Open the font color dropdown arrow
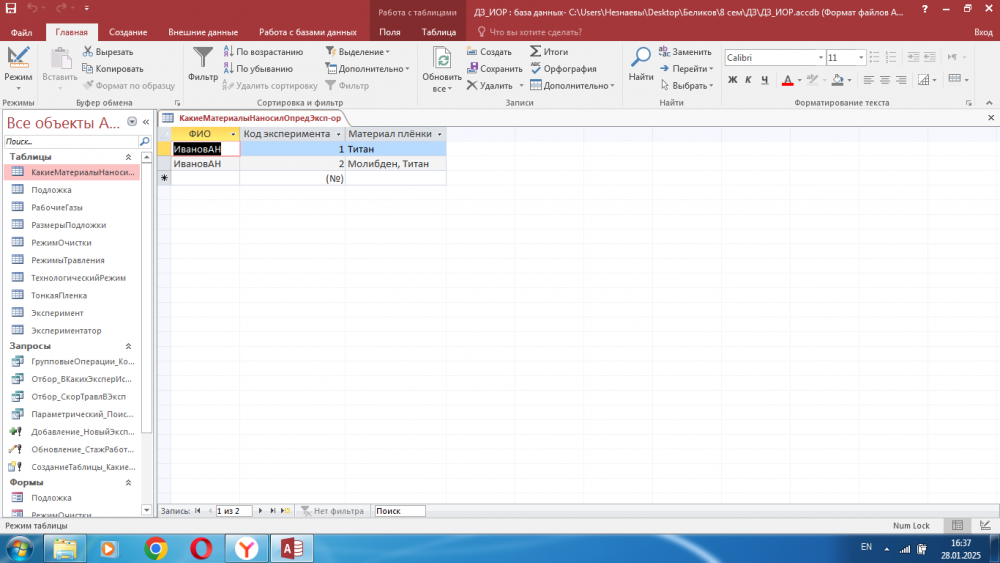Screen dimensions: 1000x563 [799, 80]
